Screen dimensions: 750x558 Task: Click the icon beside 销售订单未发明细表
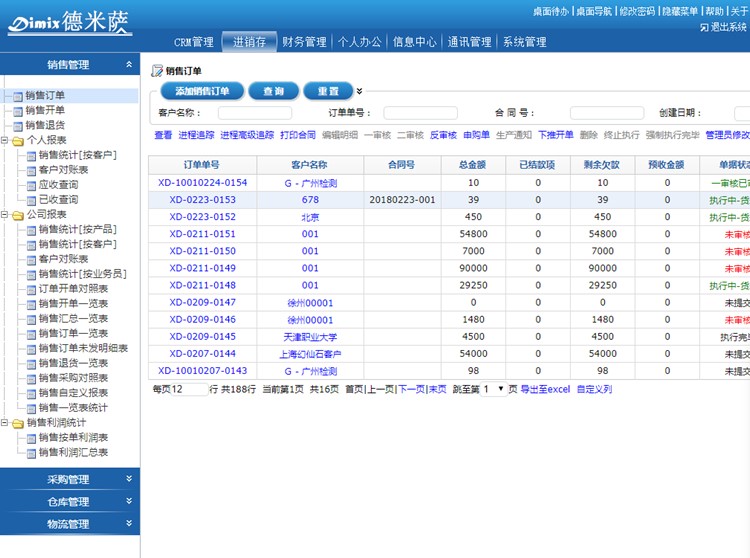pyautogui.click(x=31, y=349)
